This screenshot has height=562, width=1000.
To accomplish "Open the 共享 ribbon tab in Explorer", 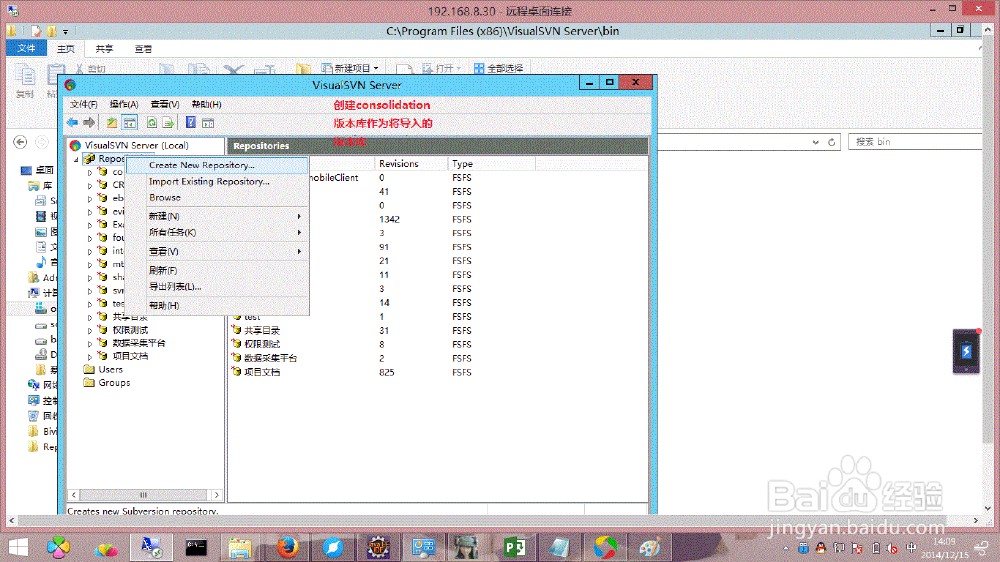I will (x=104, y=49).
